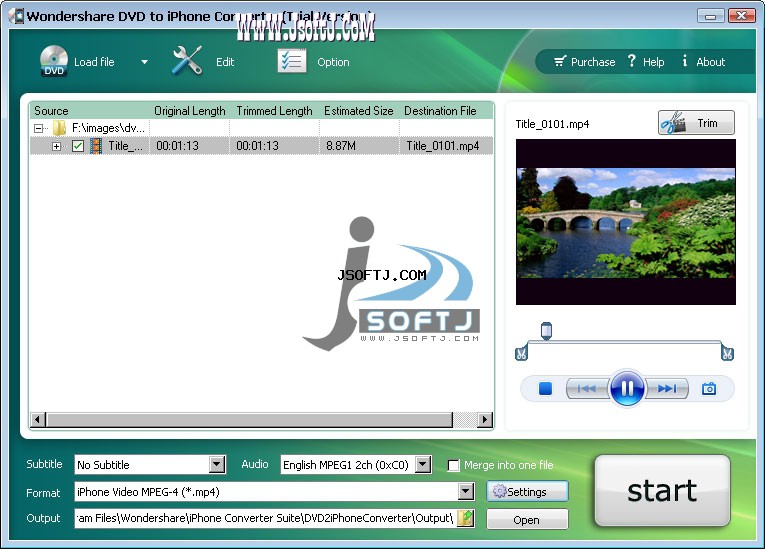Open the Audio track dropdown
765x549 pixels.
(423, 464)
